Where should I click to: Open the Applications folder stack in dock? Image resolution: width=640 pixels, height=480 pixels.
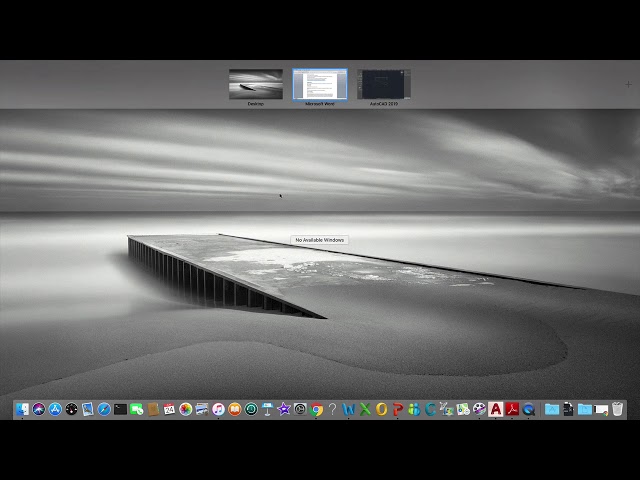pos(552,409)
